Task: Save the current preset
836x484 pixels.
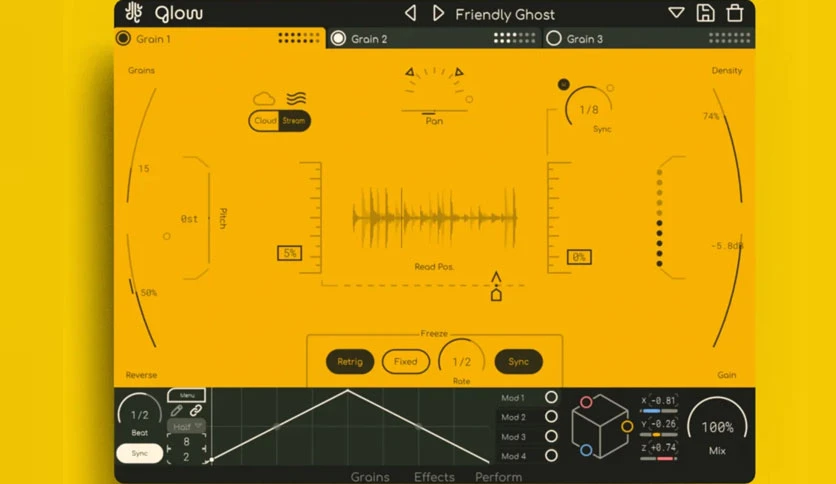Action: (705, 13)
